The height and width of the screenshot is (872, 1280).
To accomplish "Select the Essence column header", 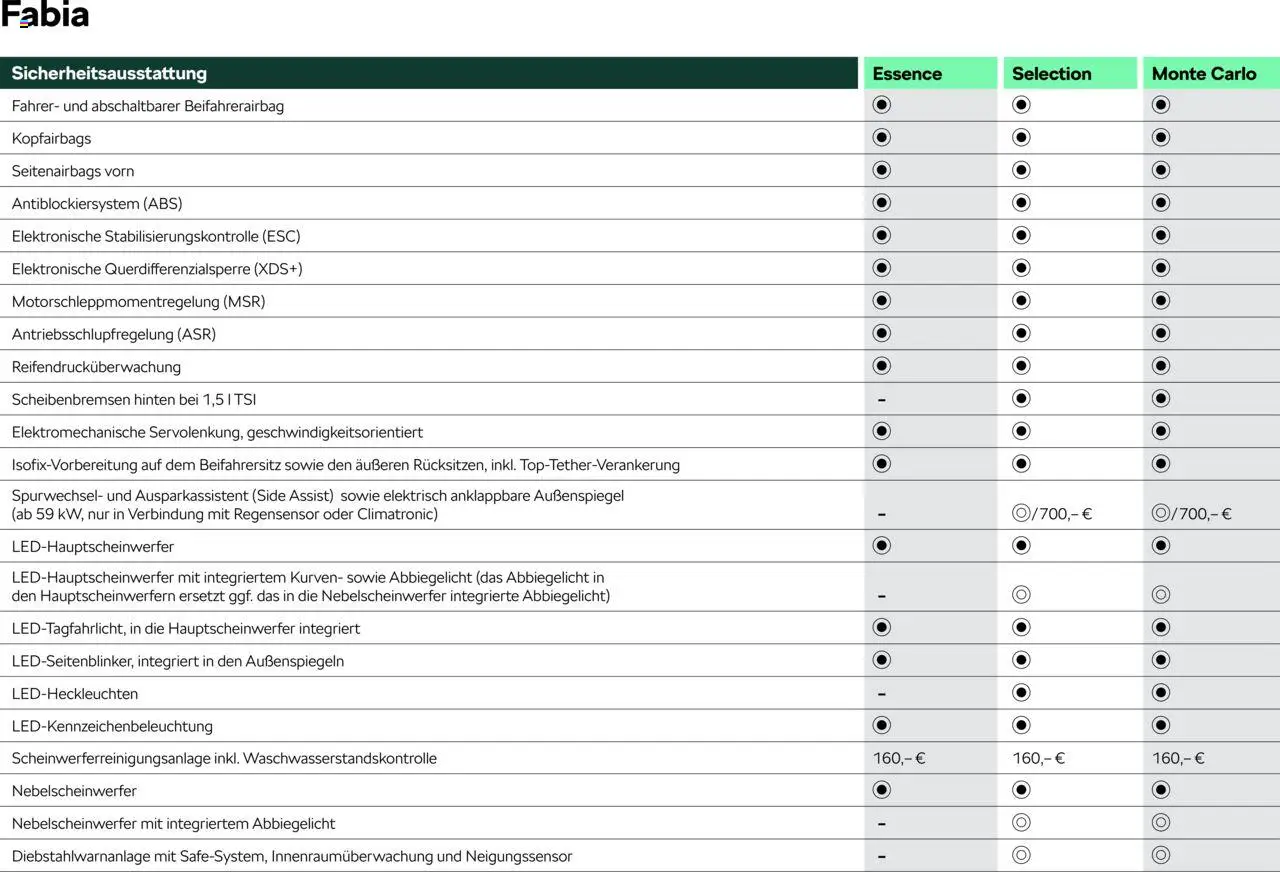I will (907, 73).
